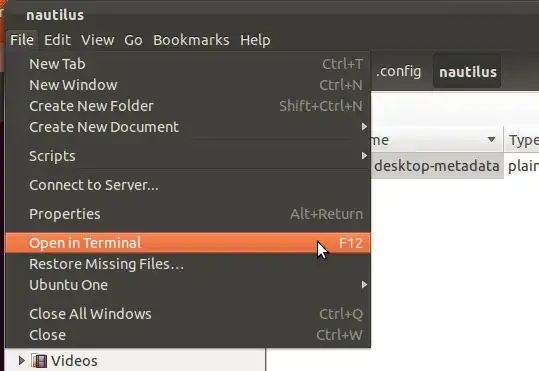Open the Create New Document submenu arrow
Viewport: 539px width, 371px height.
pos(364,127)
